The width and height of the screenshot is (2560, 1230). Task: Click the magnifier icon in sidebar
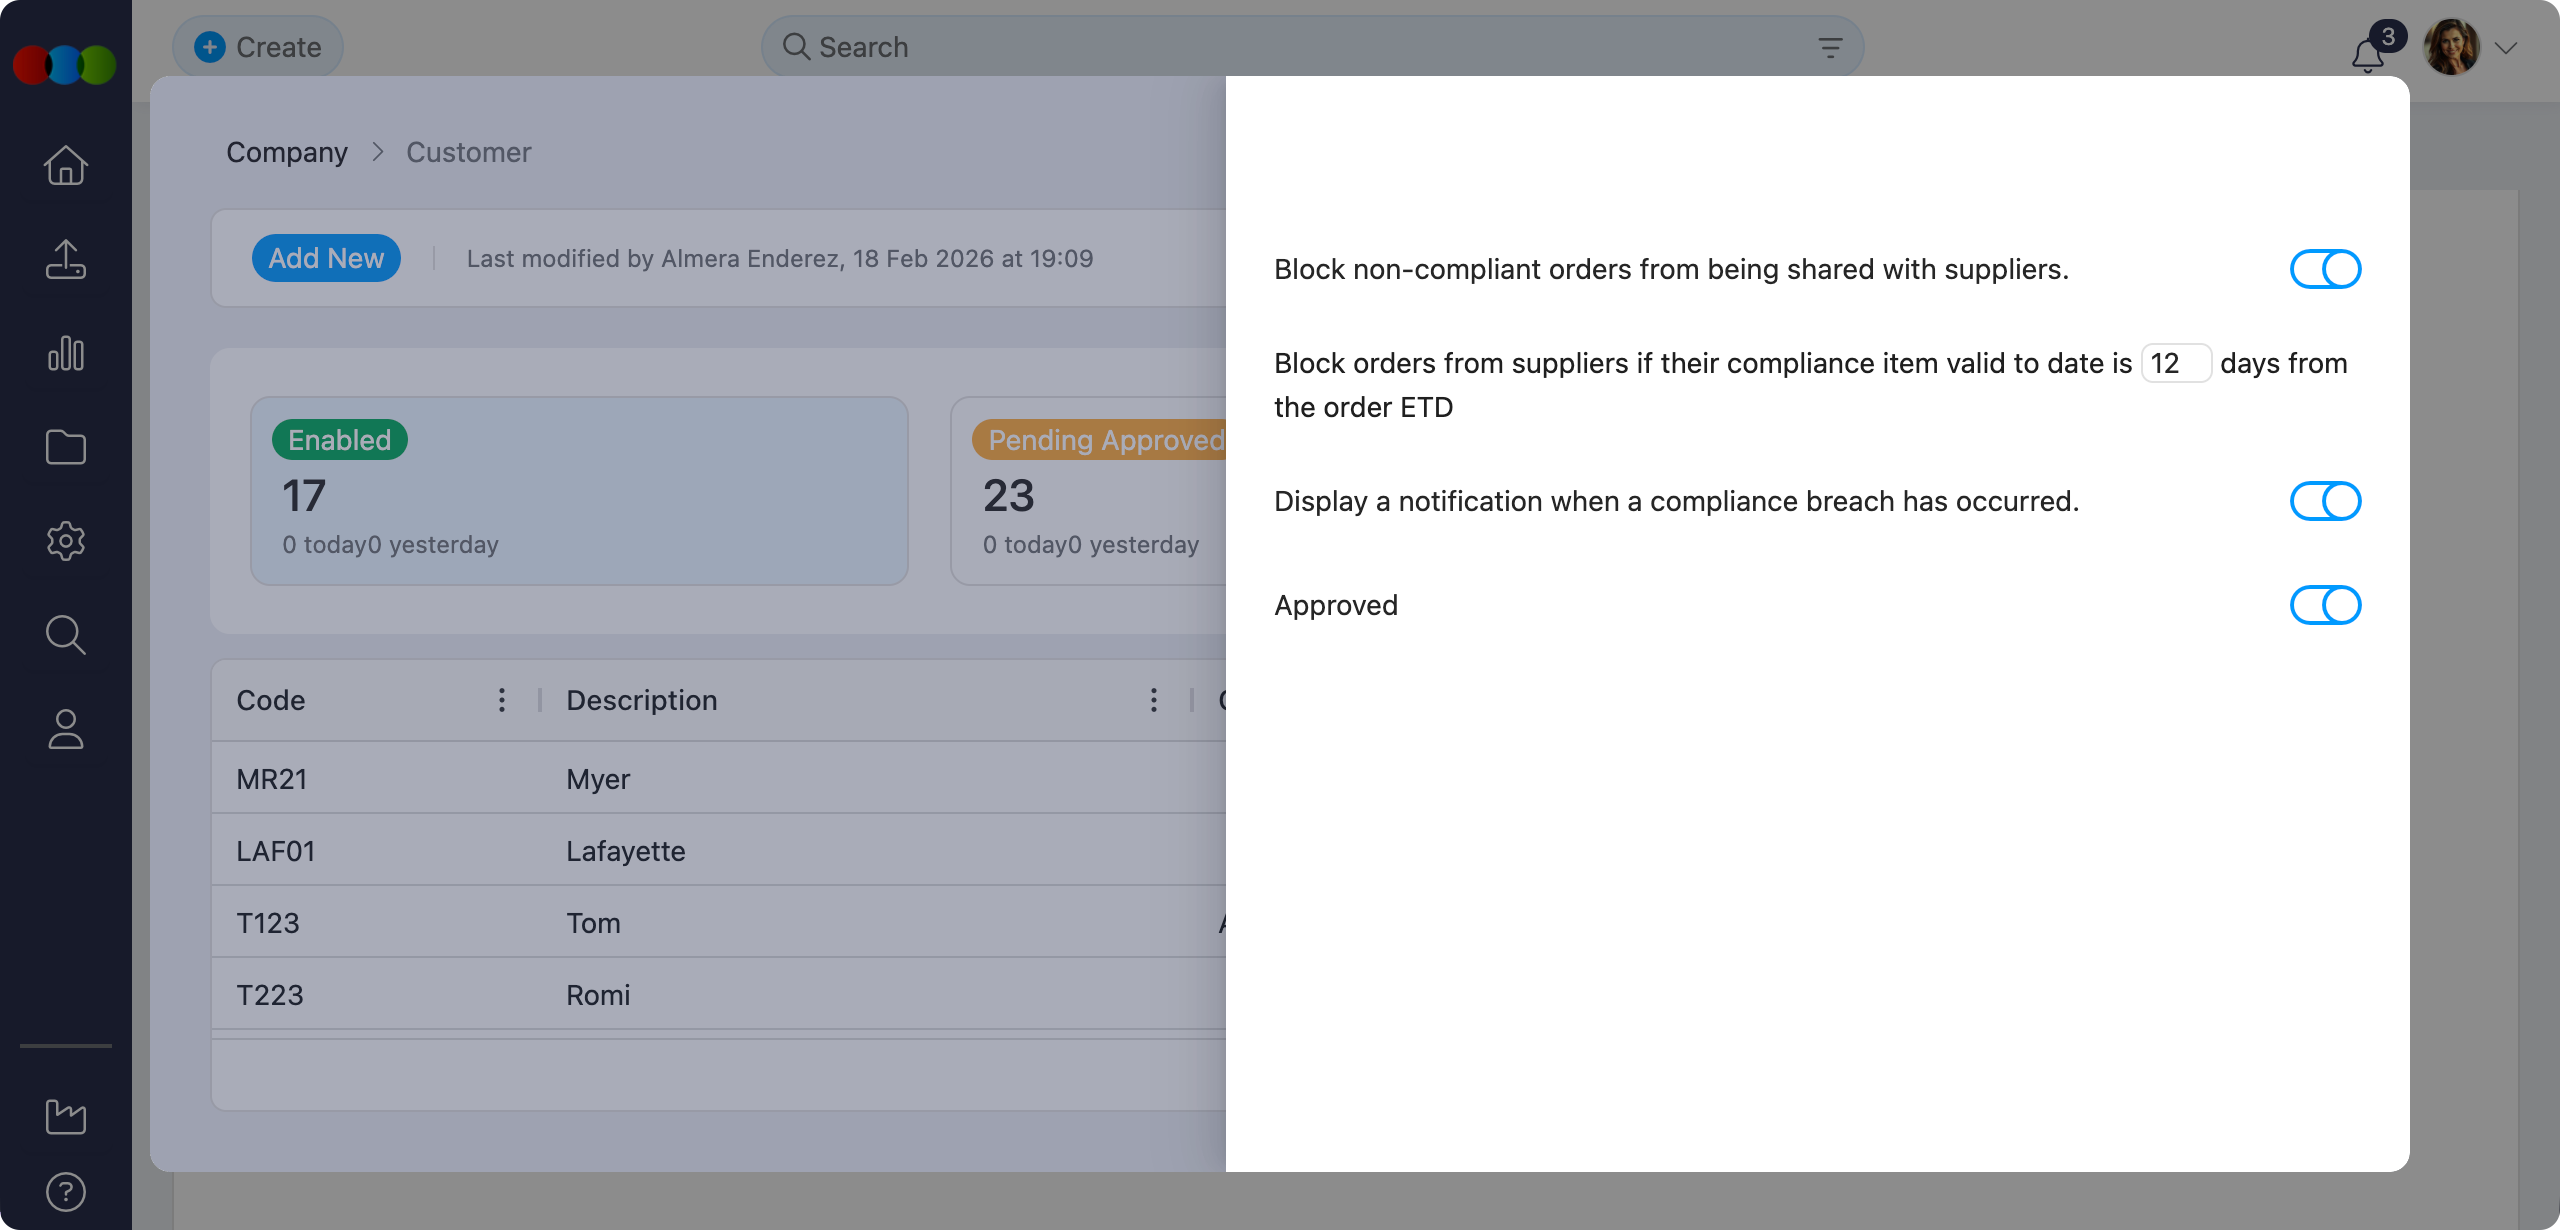click(x=66, y=635)
